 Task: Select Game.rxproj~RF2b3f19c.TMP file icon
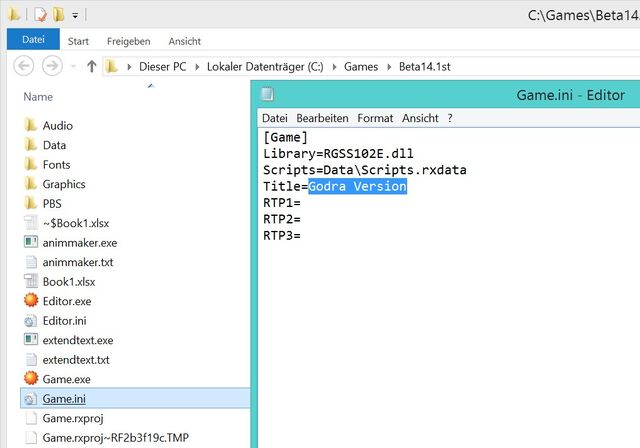click(x=31, y=437)
